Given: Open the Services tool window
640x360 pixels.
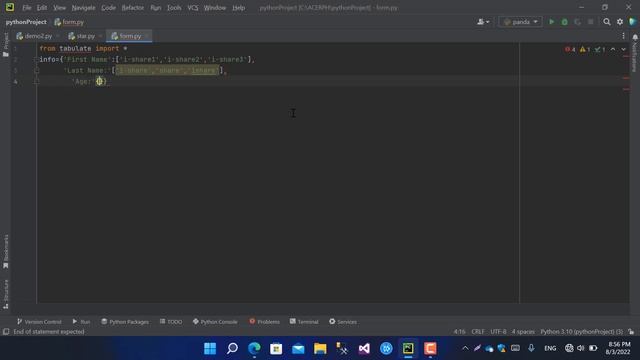Looking at the screenshot, I should pos(343,322).
